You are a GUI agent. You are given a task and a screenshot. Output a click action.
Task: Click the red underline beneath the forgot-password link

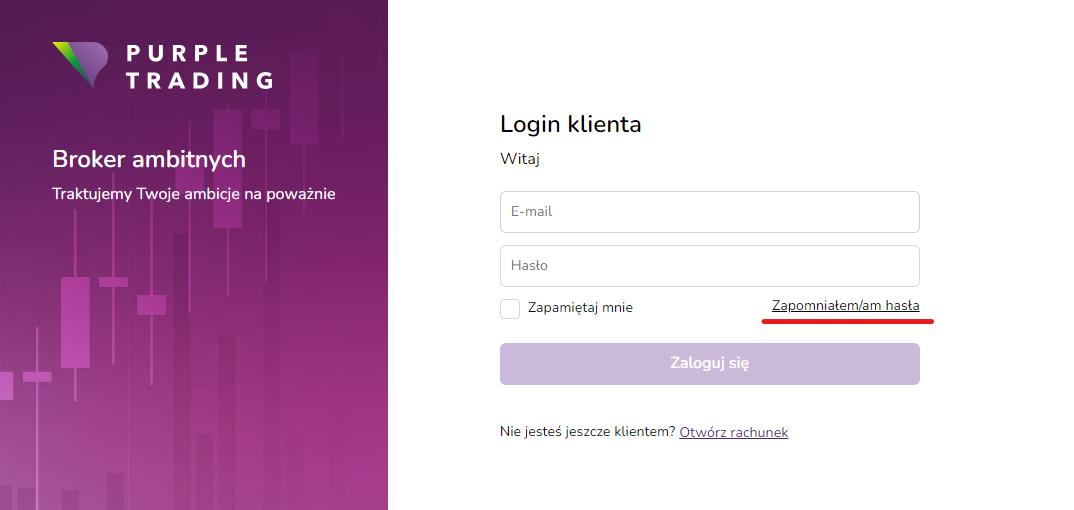[848, 320]
